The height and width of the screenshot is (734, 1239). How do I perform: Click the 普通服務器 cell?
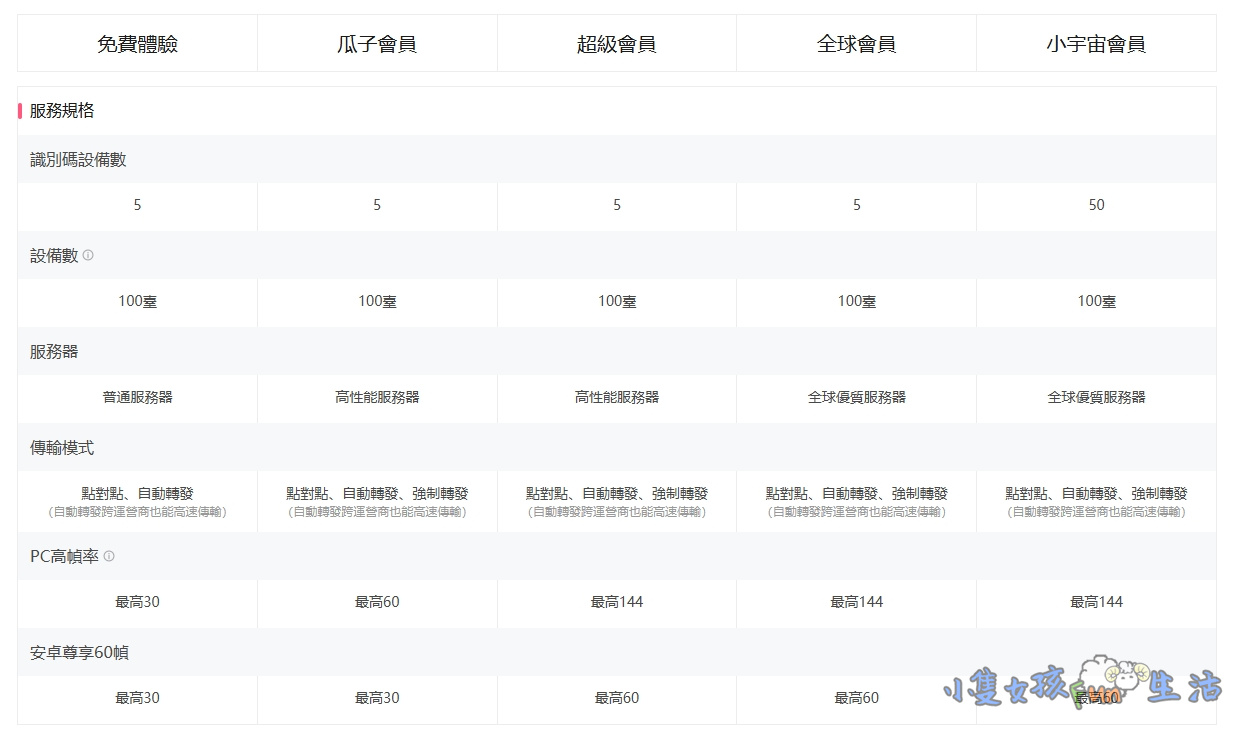[x=137, y=397]
